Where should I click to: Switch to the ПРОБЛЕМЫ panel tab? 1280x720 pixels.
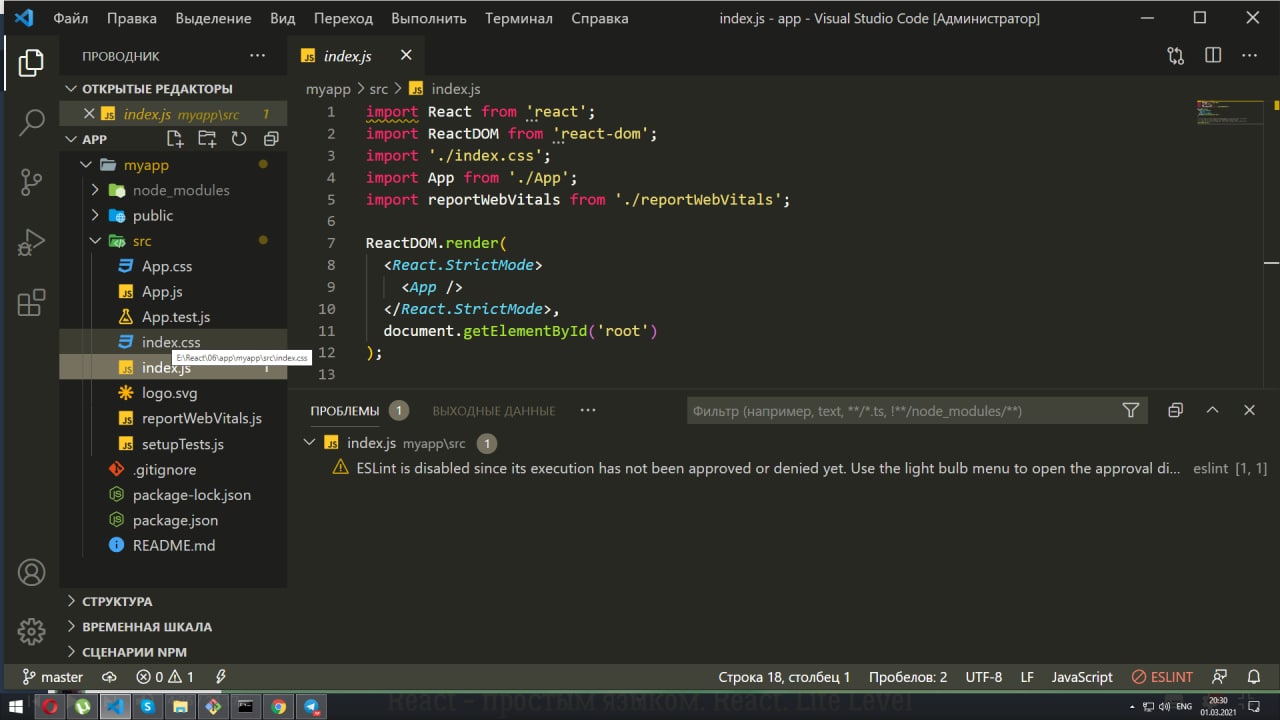tap(345, 411)
